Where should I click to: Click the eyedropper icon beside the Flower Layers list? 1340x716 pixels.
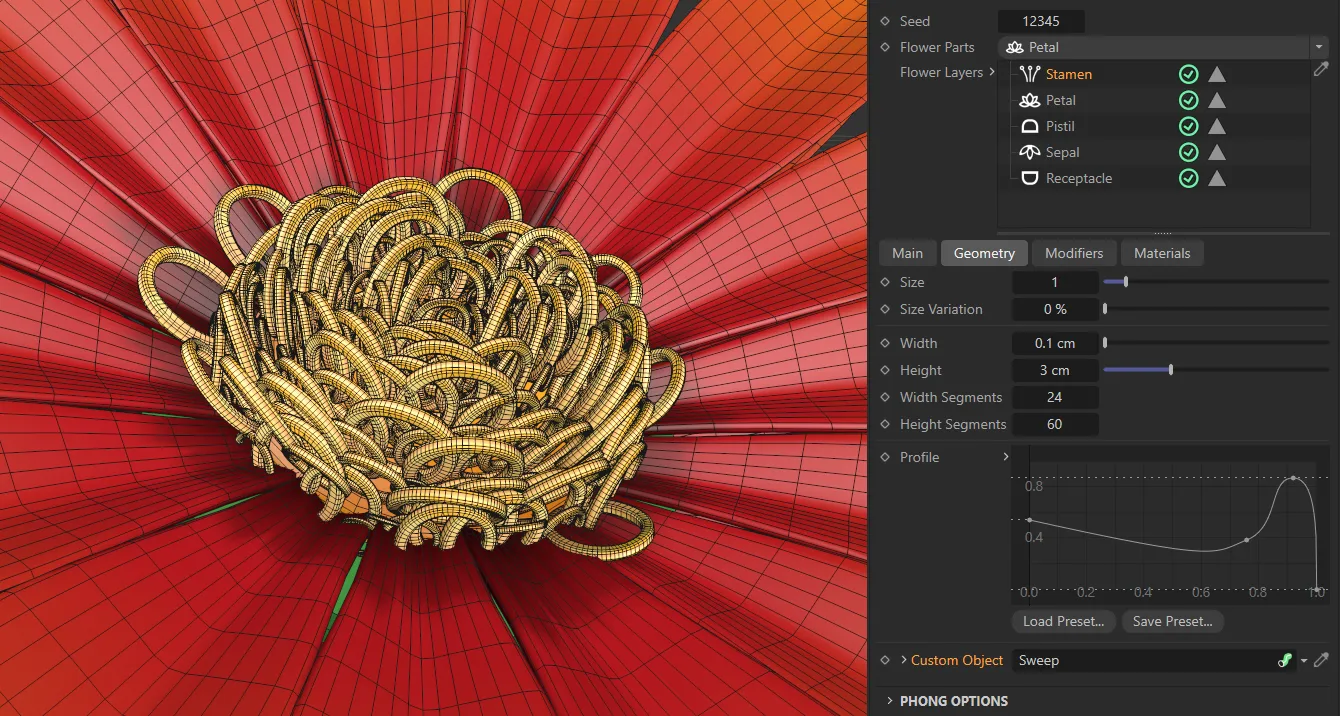pos(1321,69)
